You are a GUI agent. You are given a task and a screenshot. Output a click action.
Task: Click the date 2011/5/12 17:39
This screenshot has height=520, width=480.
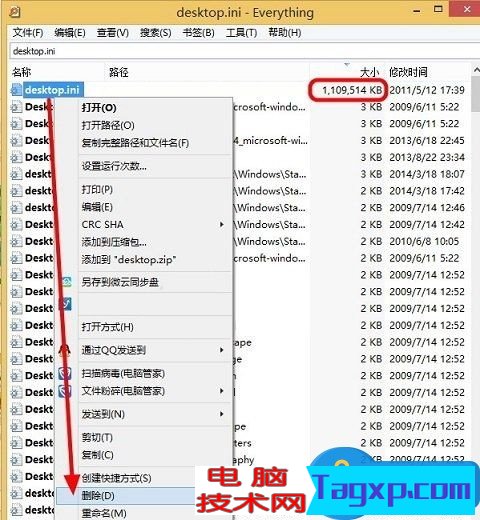point(427,90)
